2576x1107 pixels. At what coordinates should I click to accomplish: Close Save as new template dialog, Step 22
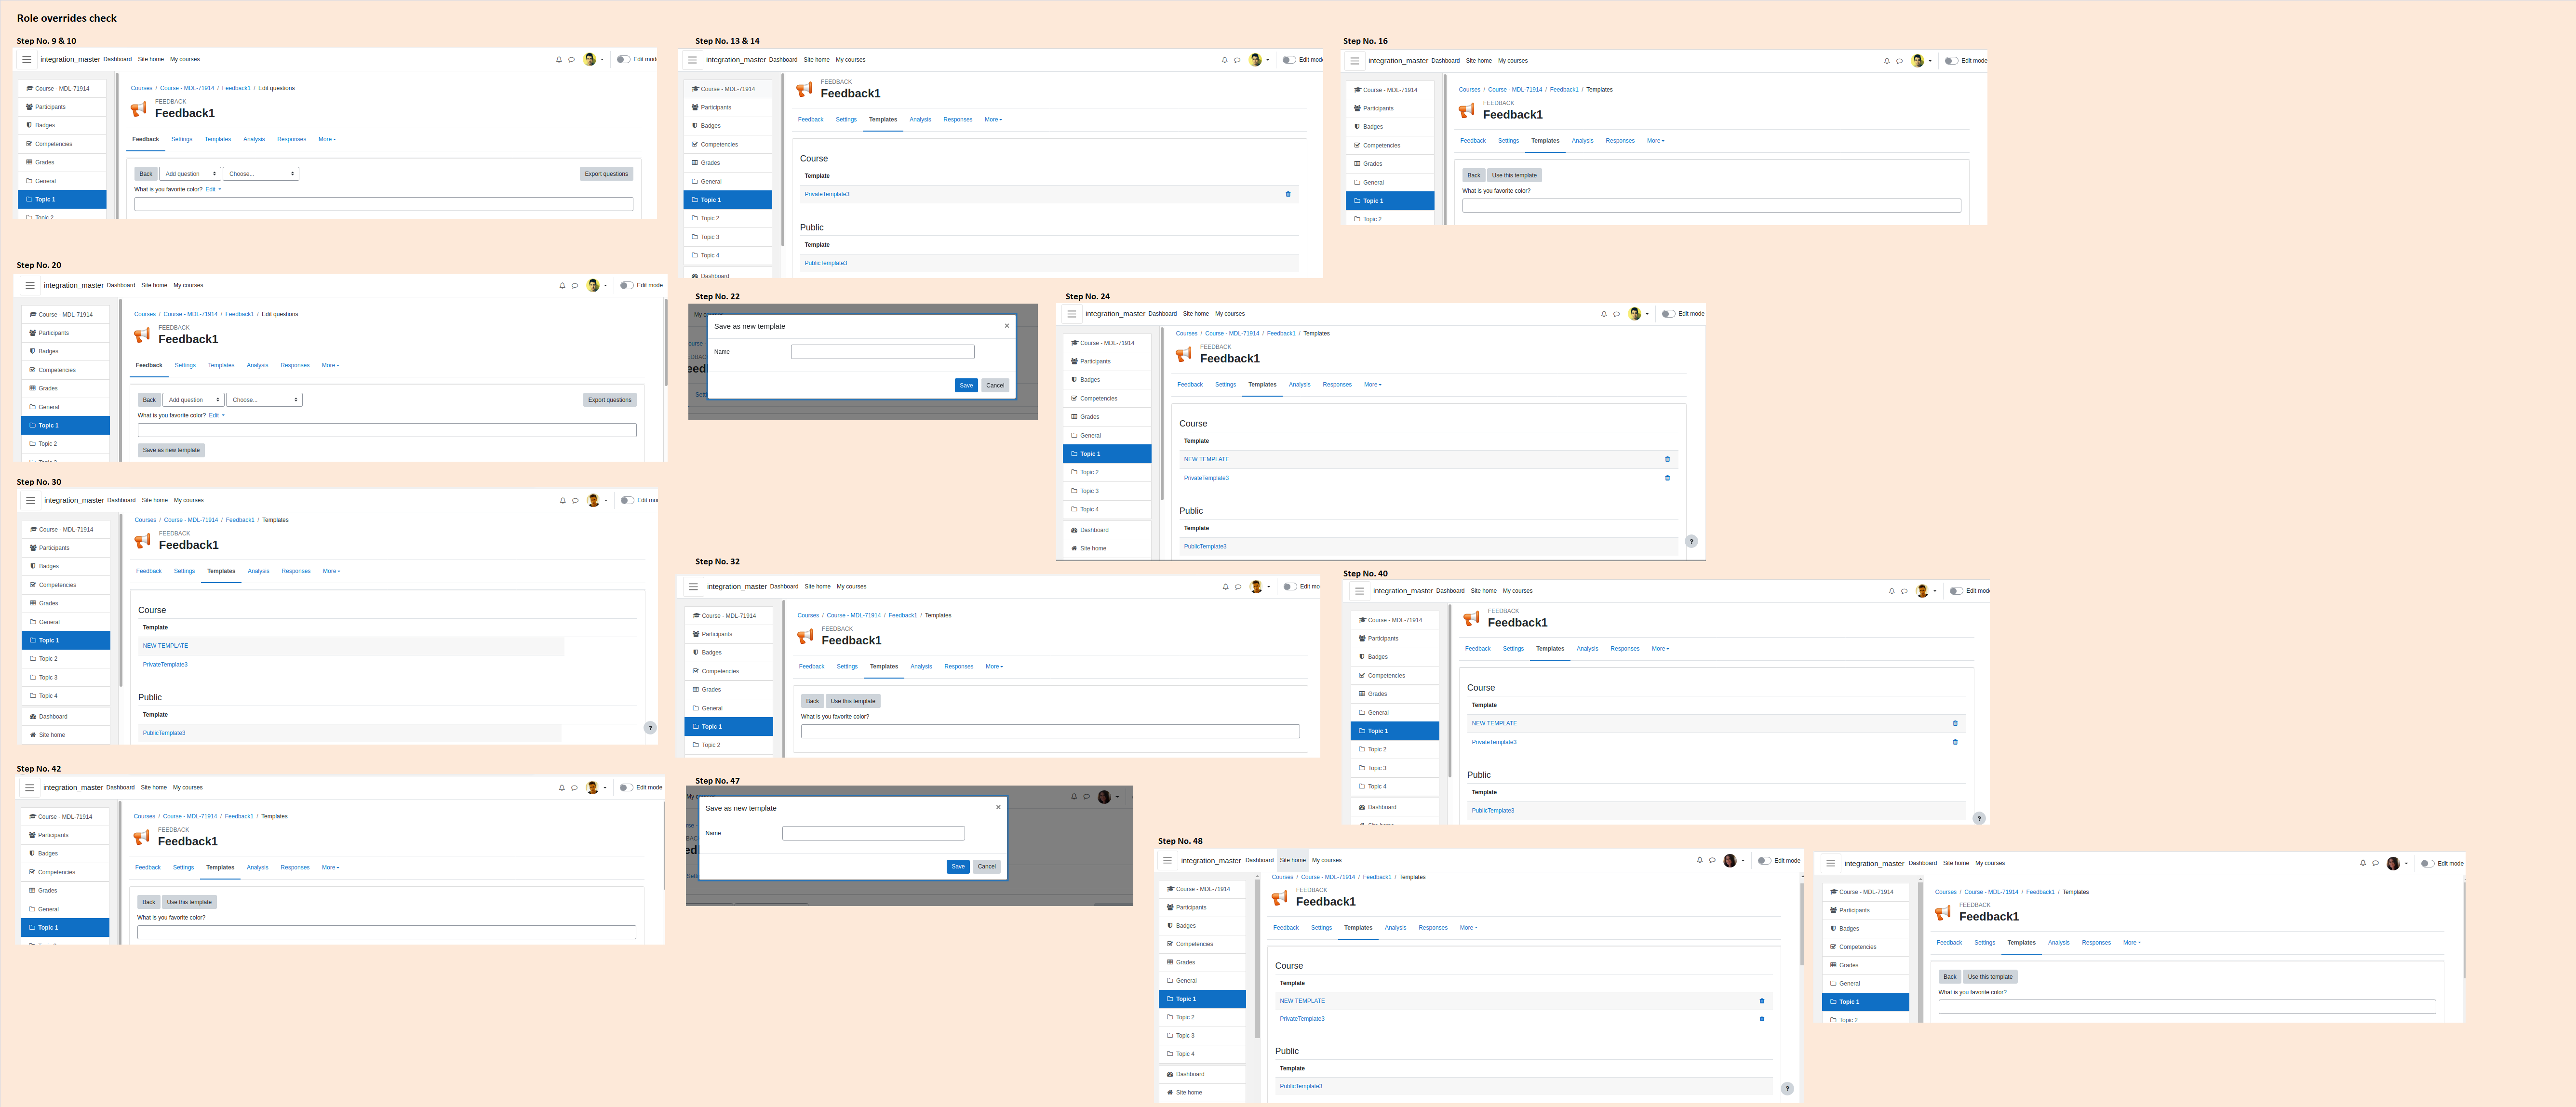coord(1006,326)
